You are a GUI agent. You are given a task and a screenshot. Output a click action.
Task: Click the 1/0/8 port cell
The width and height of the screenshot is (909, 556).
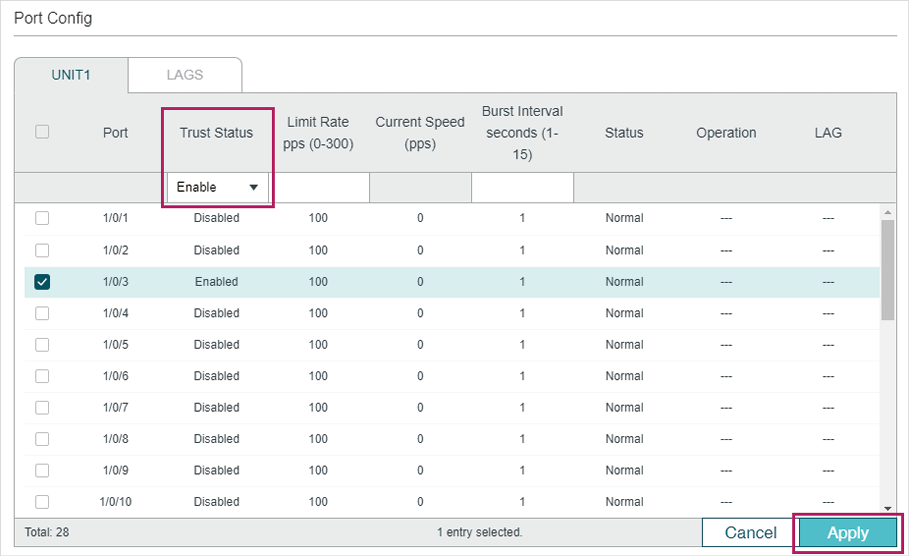point(115,439)
